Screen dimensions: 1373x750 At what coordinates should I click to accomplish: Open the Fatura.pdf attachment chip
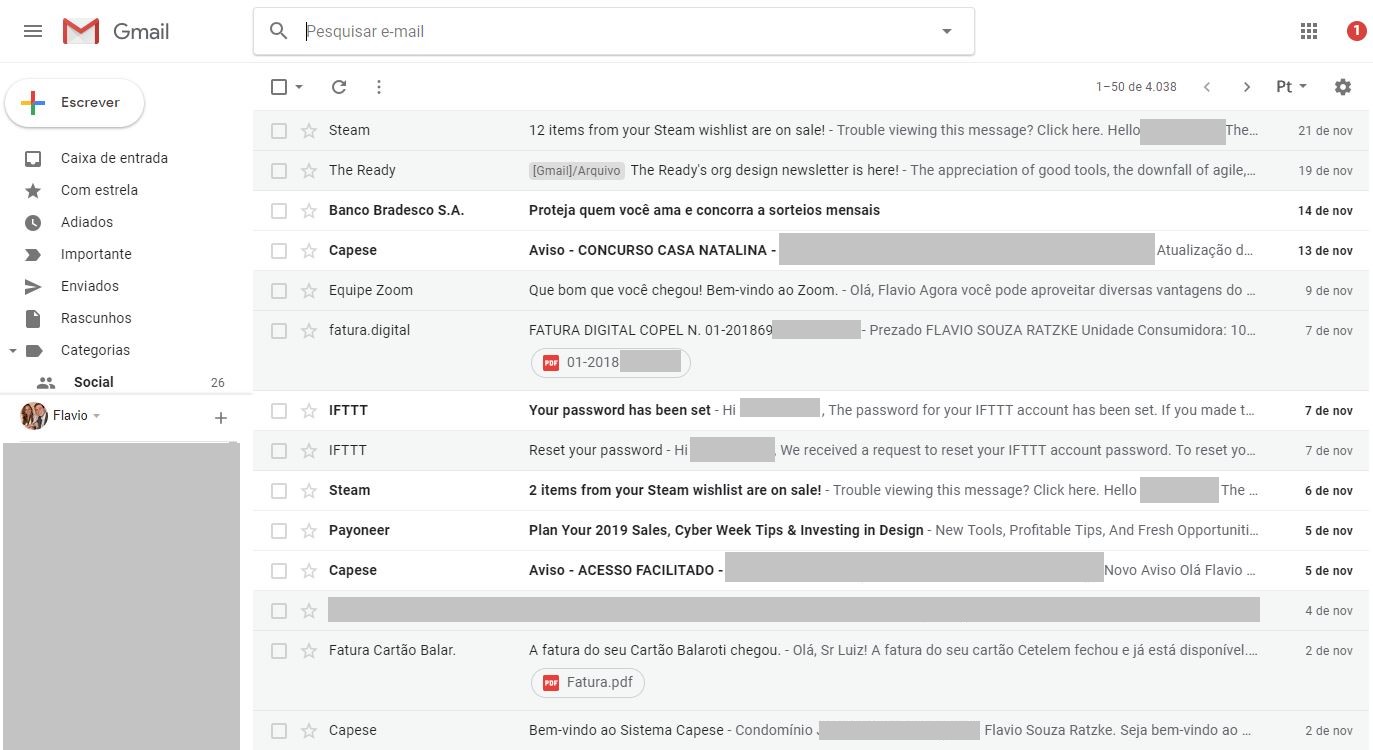[587, 682]
